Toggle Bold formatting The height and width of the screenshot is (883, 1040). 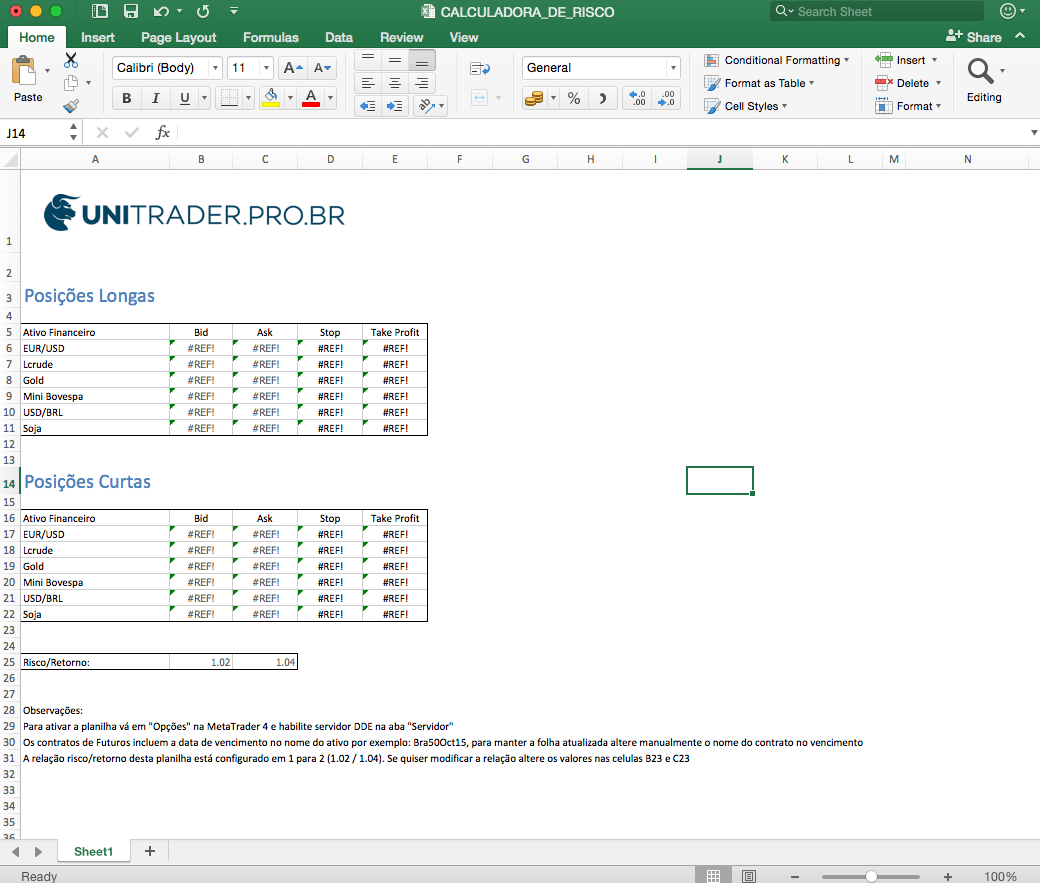[126, 98]
